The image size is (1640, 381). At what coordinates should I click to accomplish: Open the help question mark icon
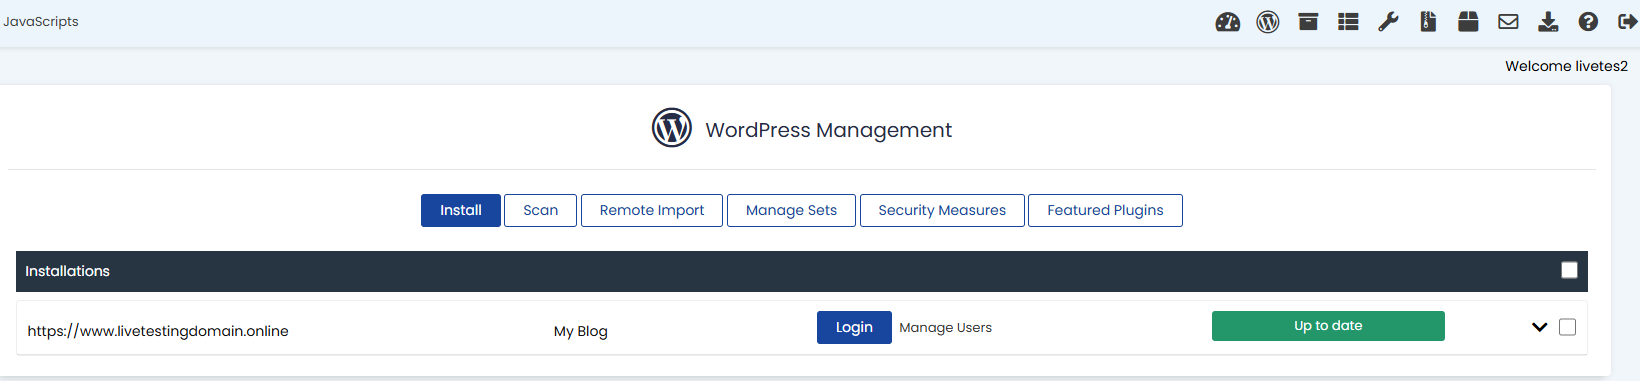pos(1588,22)
